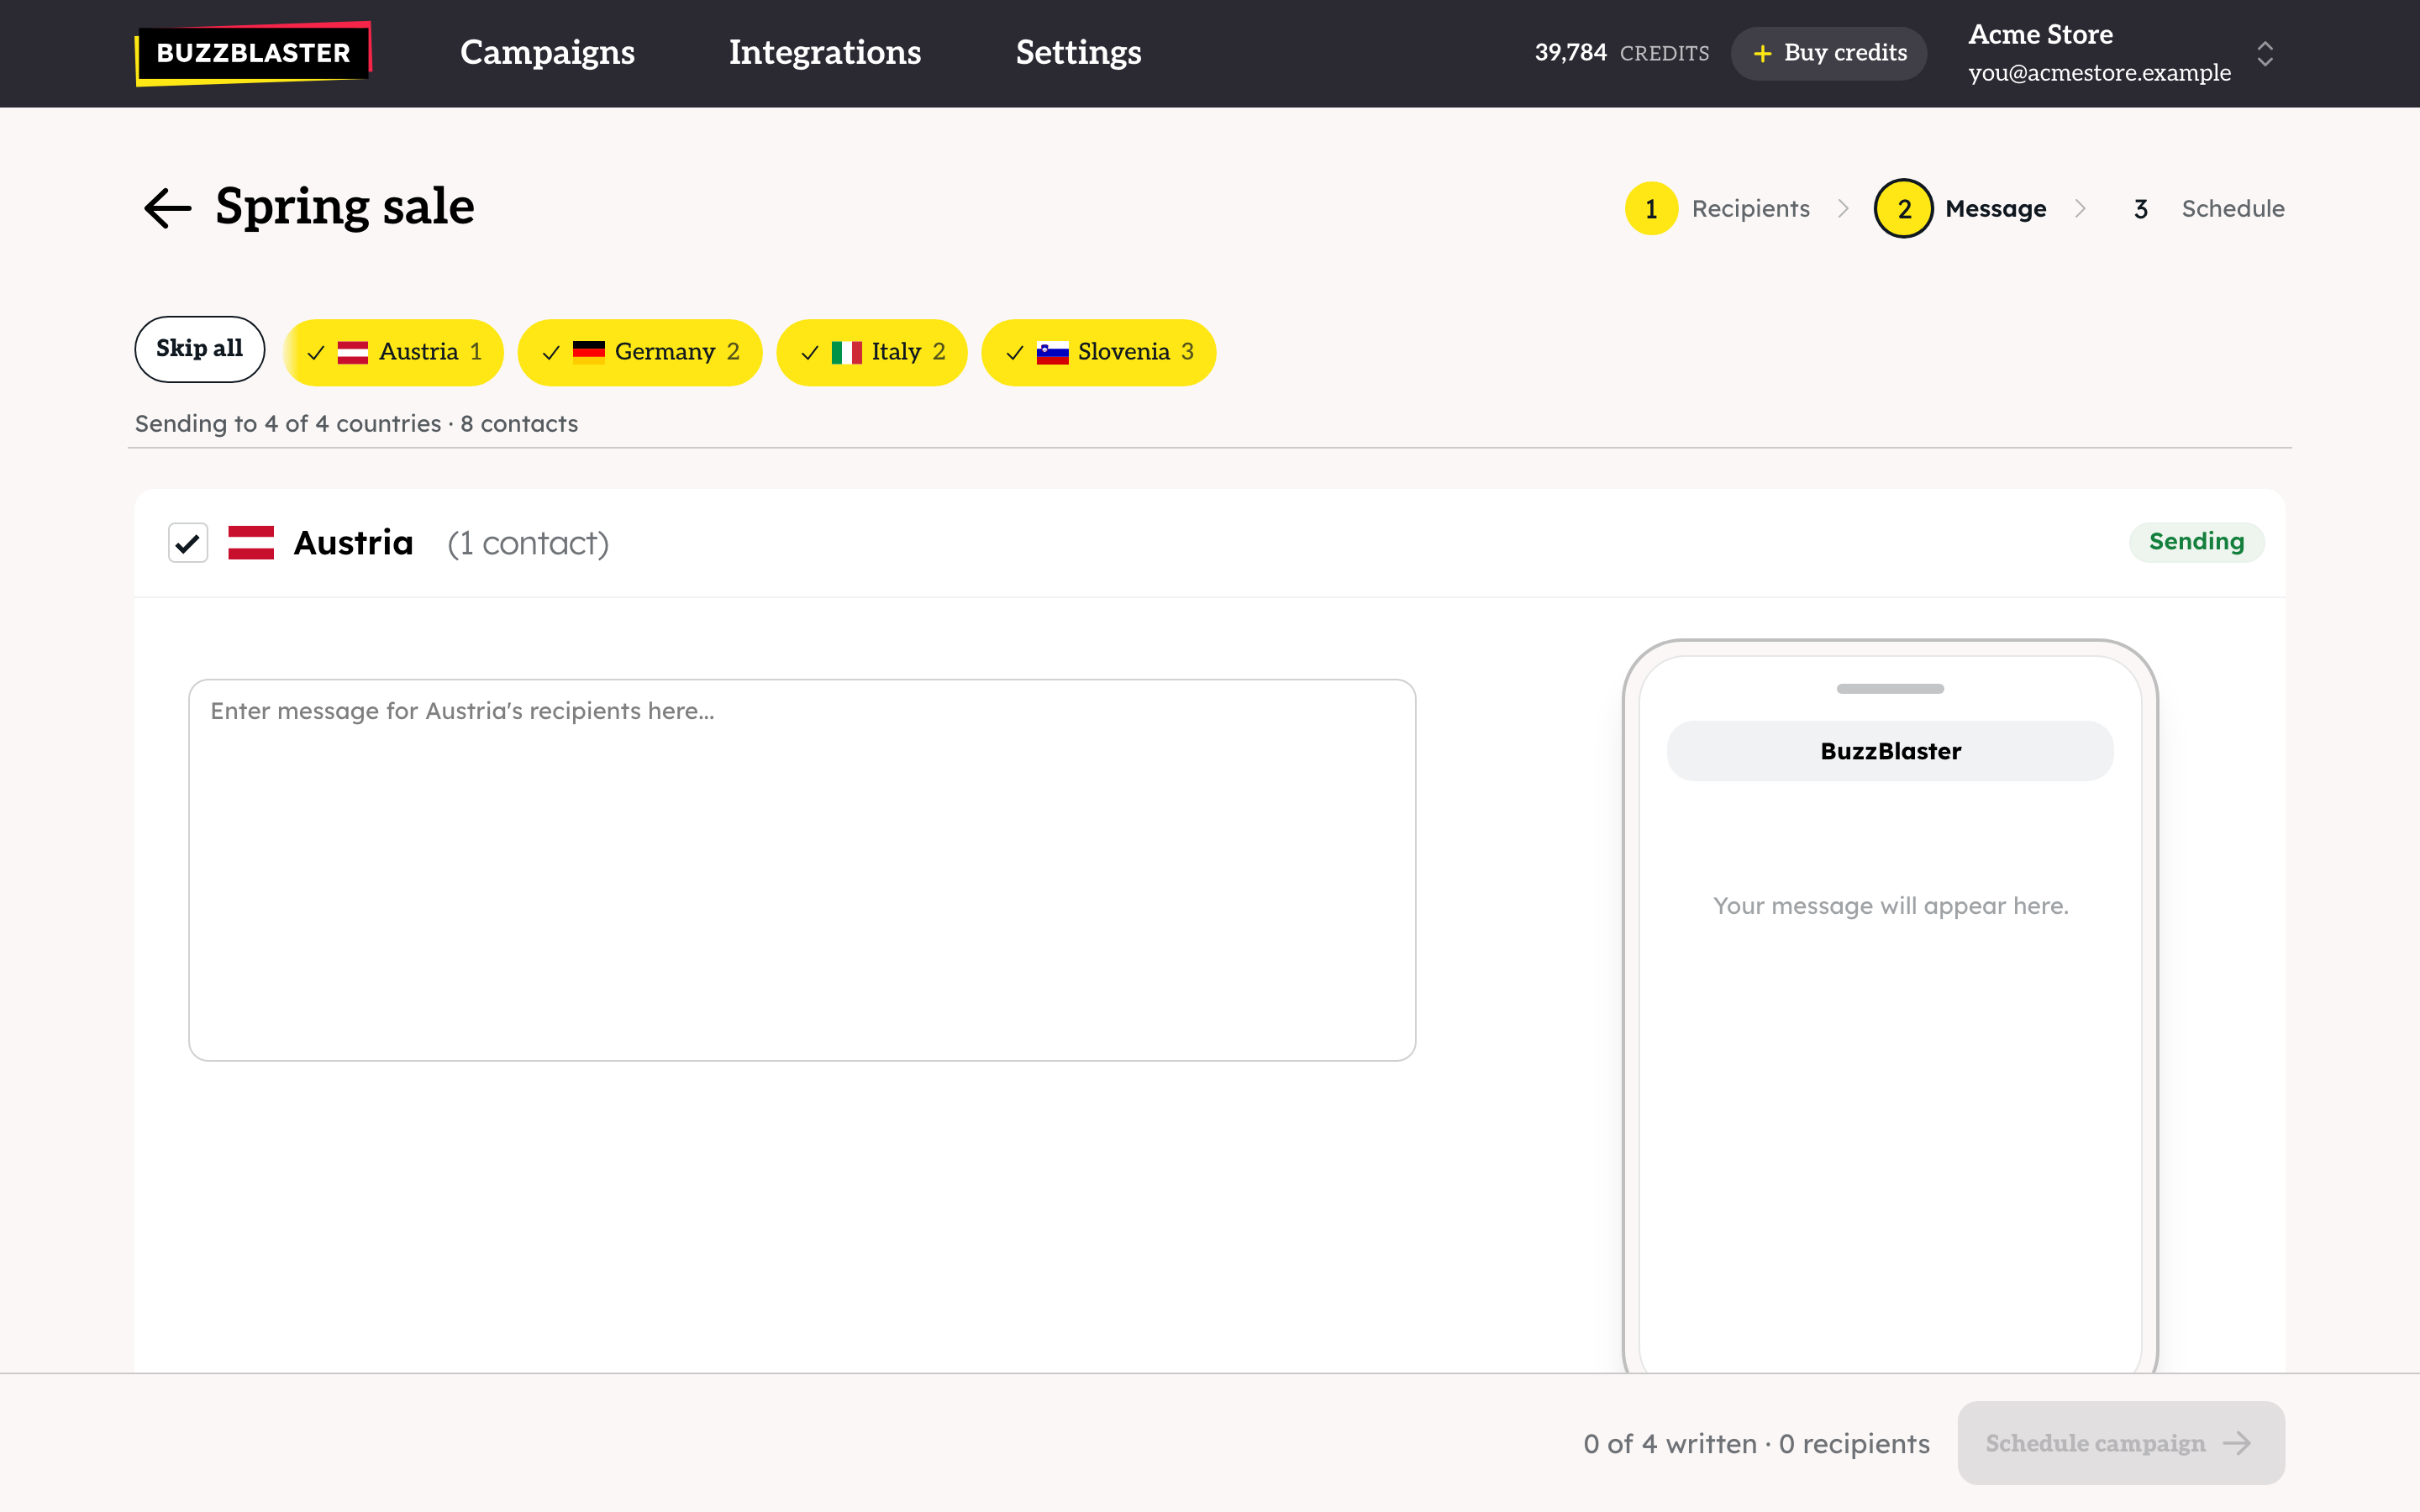Click the chevron after Message step
Screen dimensions: 2420x1512
tap(2080, 208)
